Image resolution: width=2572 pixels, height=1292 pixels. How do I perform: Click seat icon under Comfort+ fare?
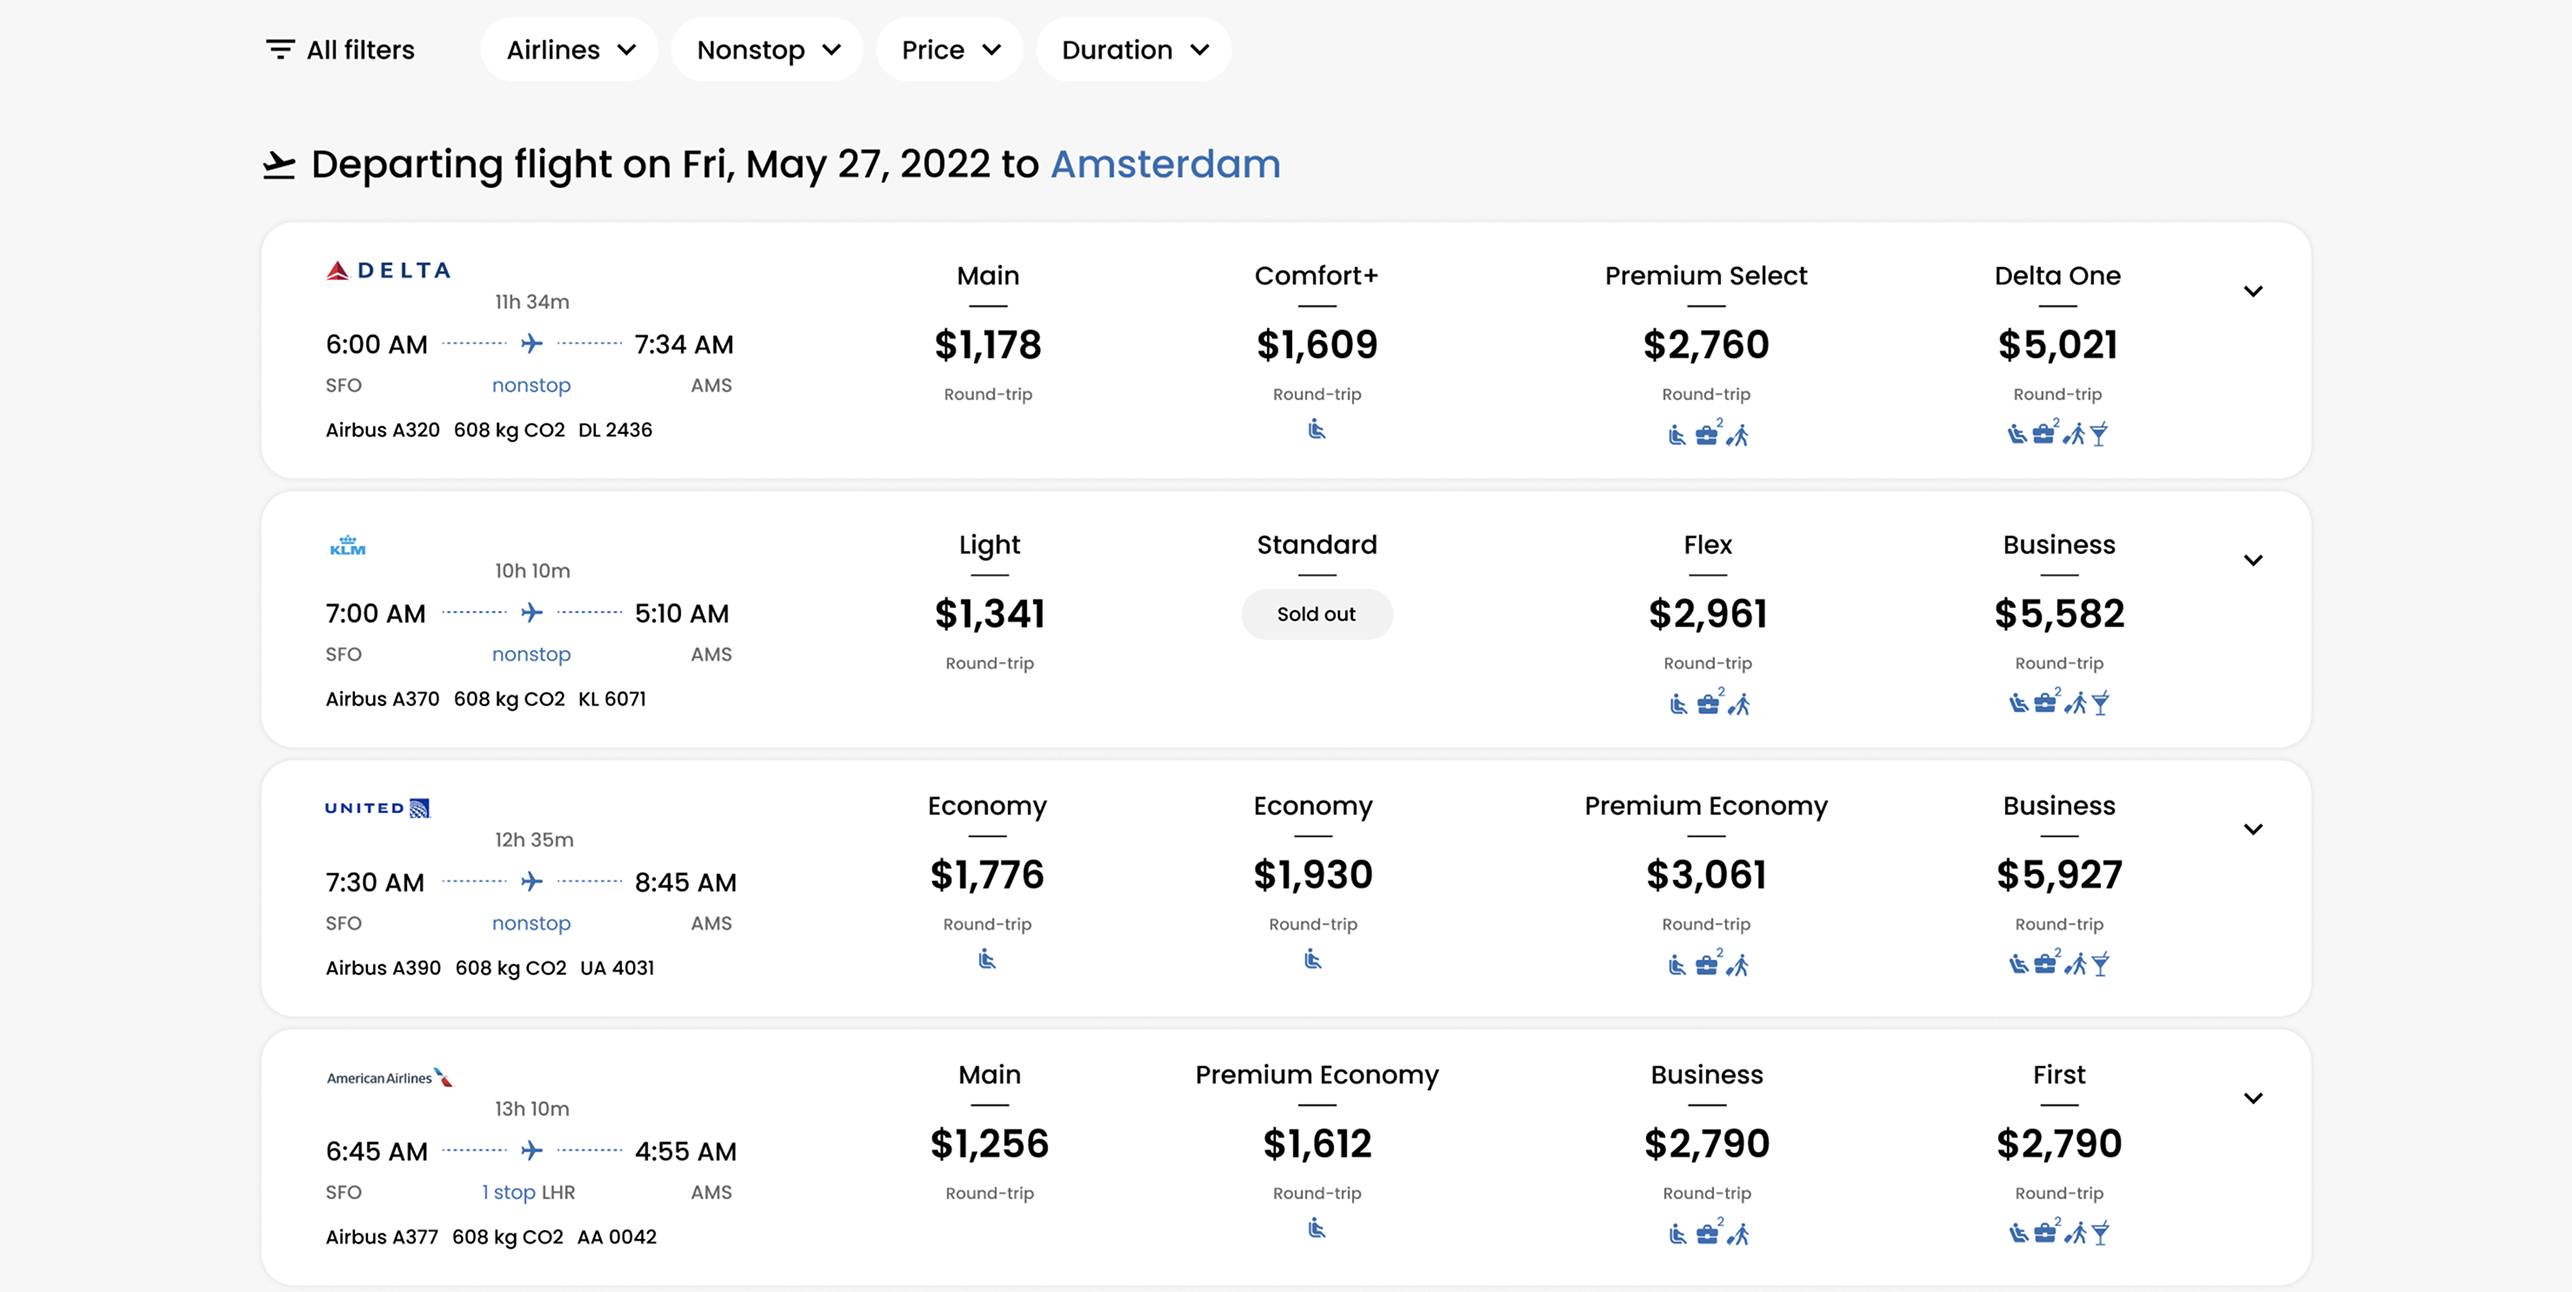[1316, 430]
